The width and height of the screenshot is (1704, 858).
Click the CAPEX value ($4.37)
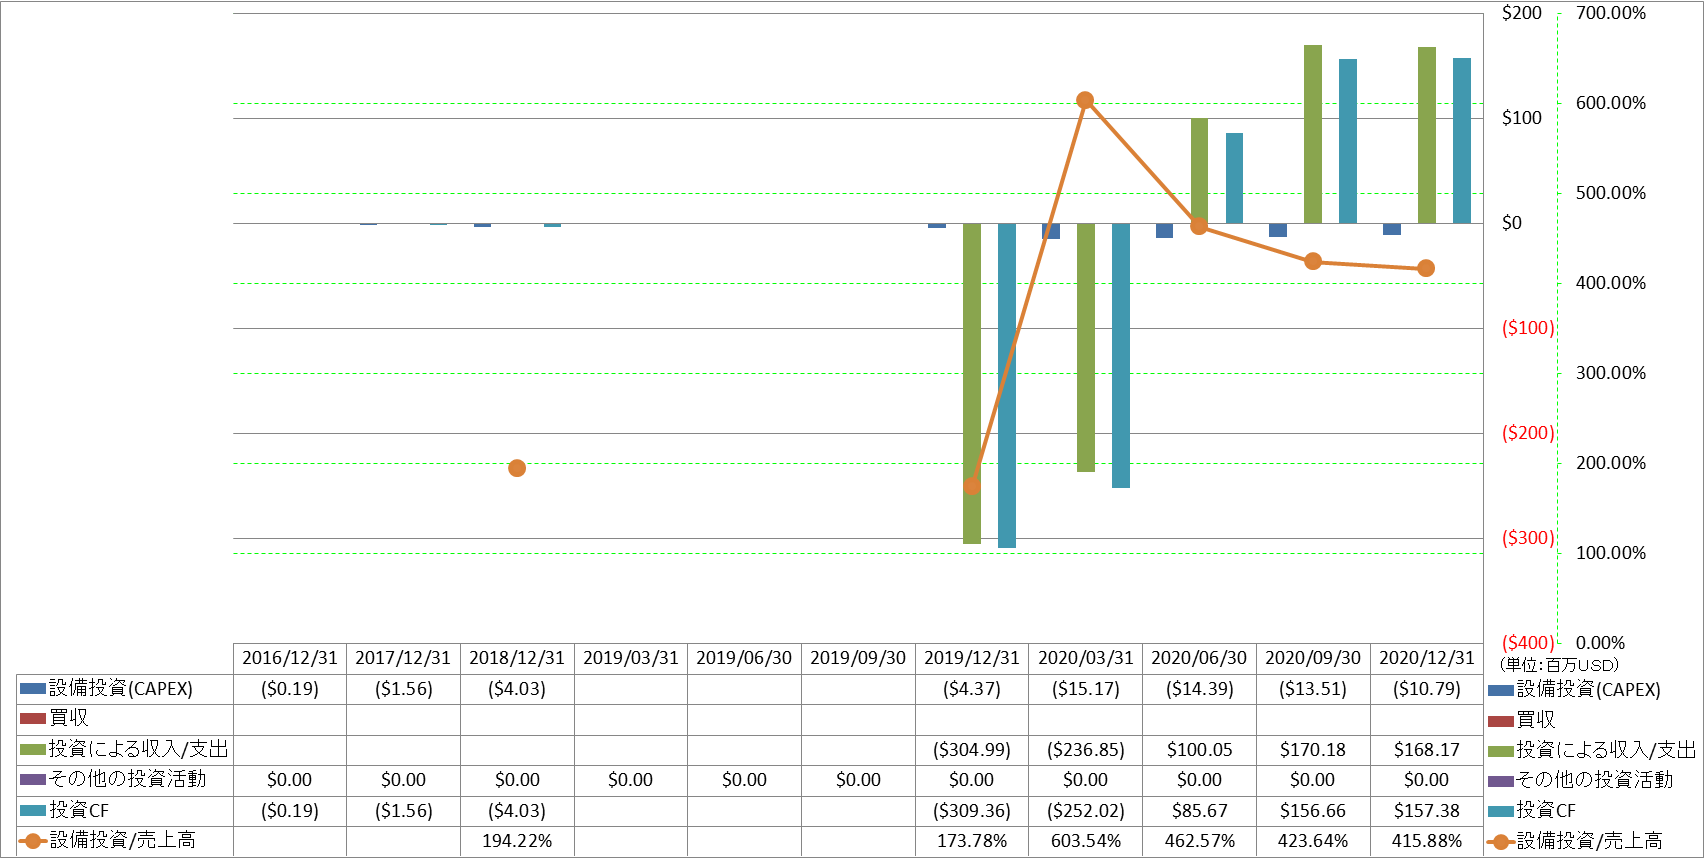[x=972, y=689]
